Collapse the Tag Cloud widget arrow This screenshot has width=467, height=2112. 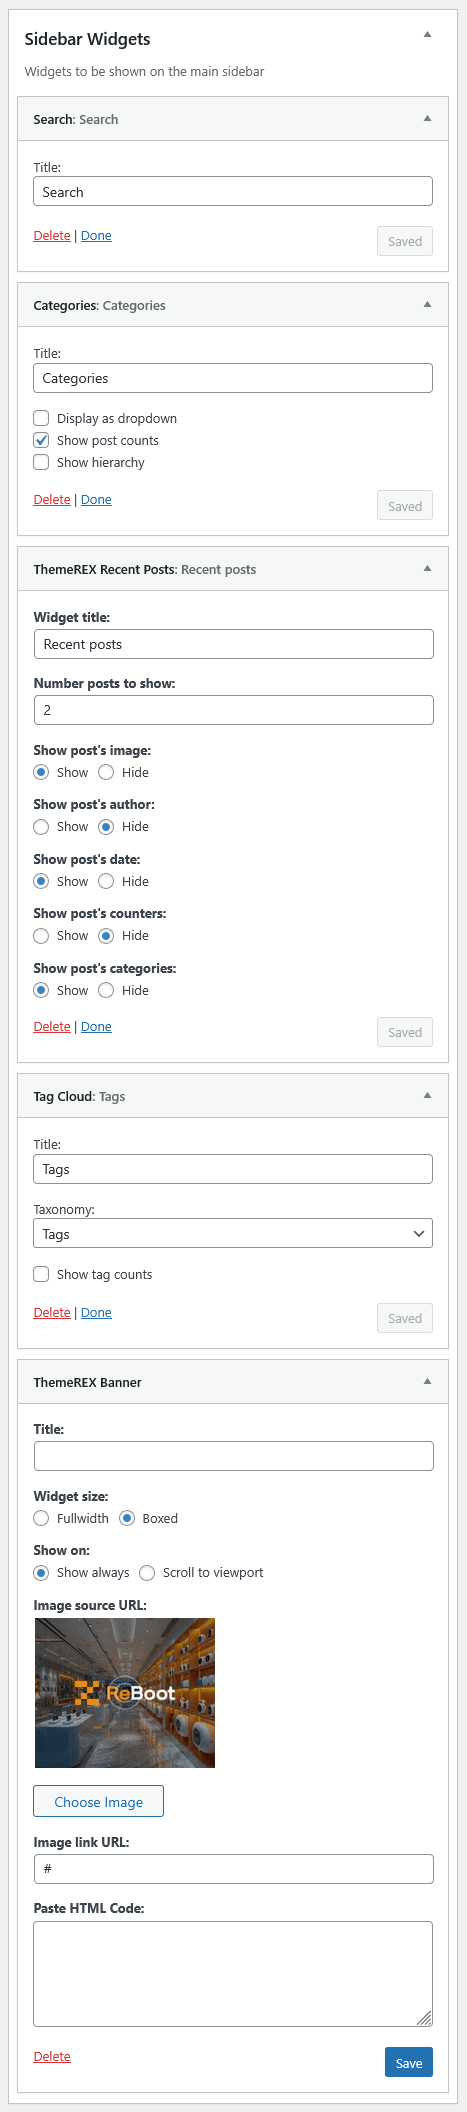[x=427, y=1095]
